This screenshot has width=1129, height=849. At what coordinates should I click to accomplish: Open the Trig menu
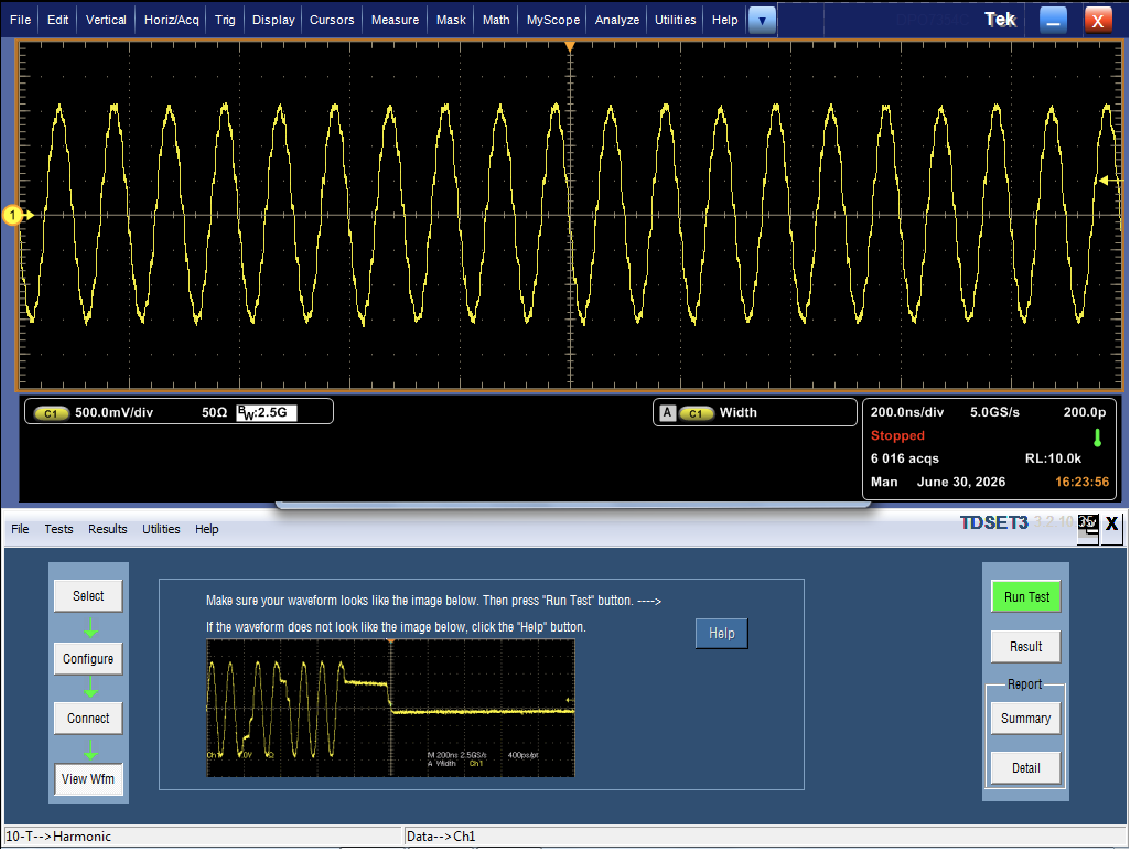click(x=225, y=20)
